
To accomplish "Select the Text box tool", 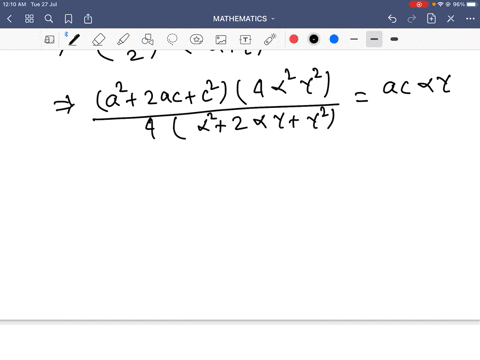I will pyautogui.click(x=245, y=40).
